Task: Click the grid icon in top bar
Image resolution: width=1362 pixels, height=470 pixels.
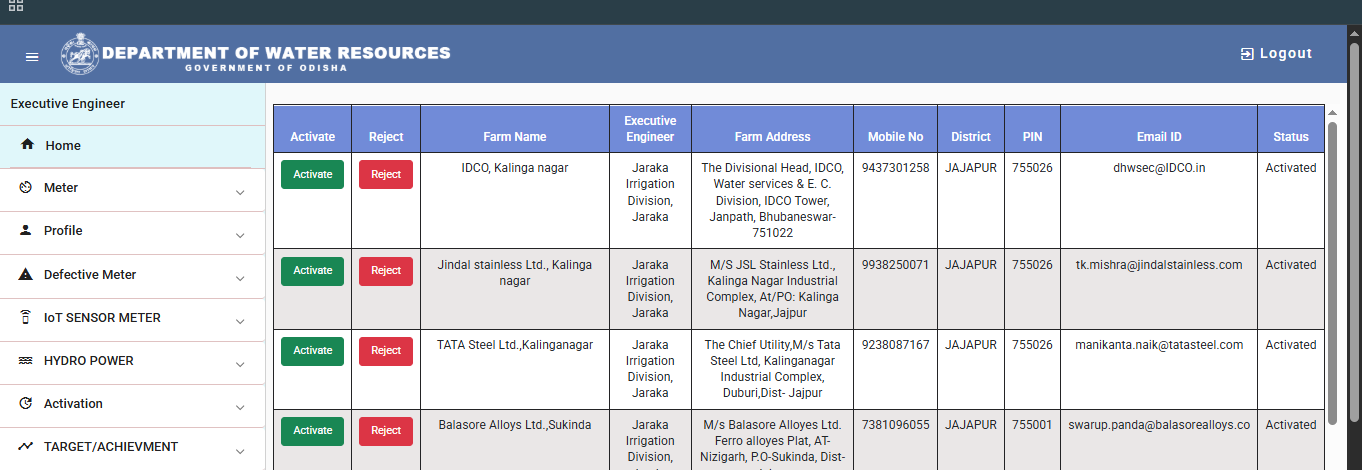Action: click(16, 5)
